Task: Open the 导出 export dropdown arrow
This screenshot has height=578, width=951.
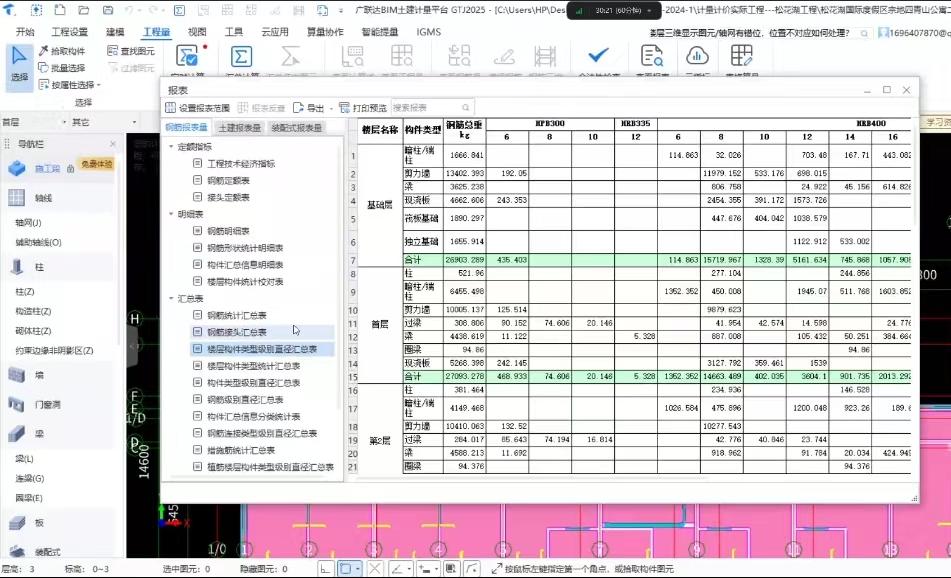Action: [x=331, y=108]
